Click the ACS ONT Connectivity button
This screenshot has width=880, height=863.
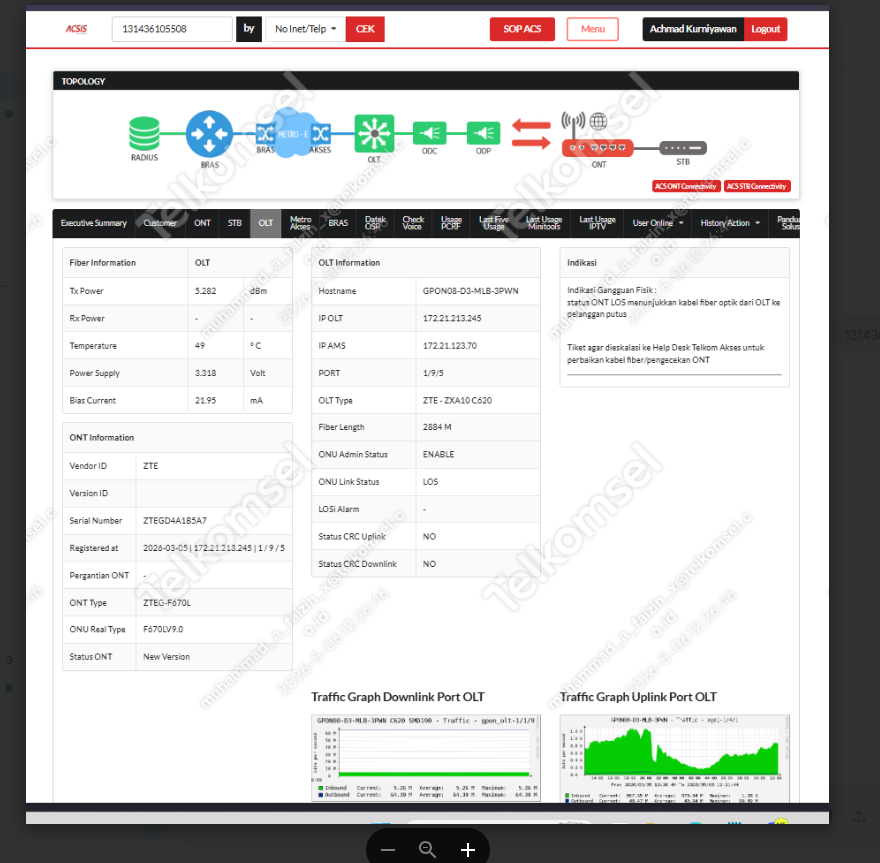point(686,186)
